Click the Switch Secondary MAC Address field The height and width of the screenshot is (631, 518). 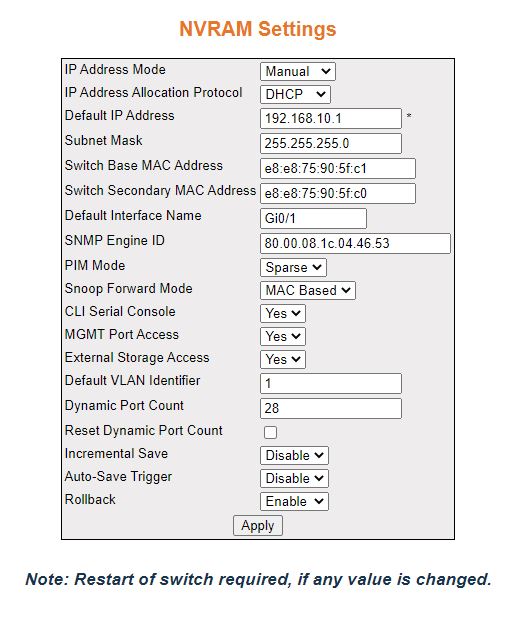click(338, 193)
